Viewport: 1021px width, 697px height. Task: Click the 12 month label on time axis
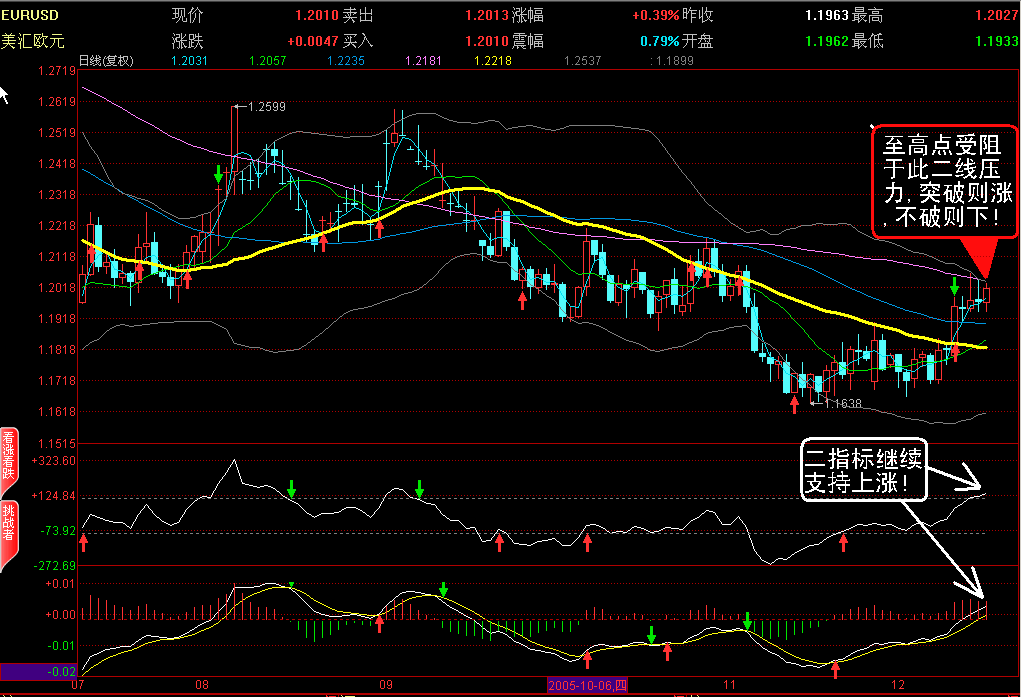[898, 685]
